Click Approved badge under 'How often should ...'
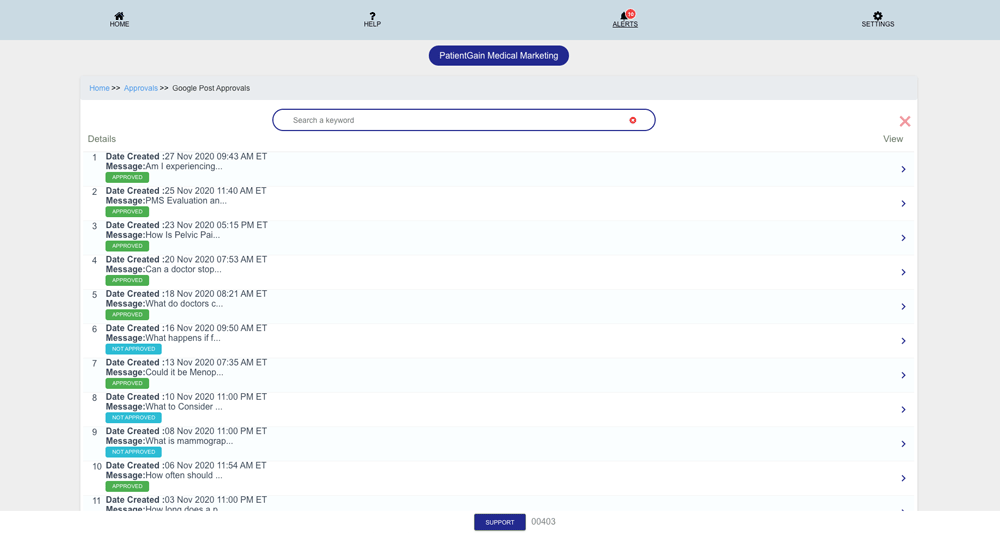1000x533 pixels. pos(127,486)
